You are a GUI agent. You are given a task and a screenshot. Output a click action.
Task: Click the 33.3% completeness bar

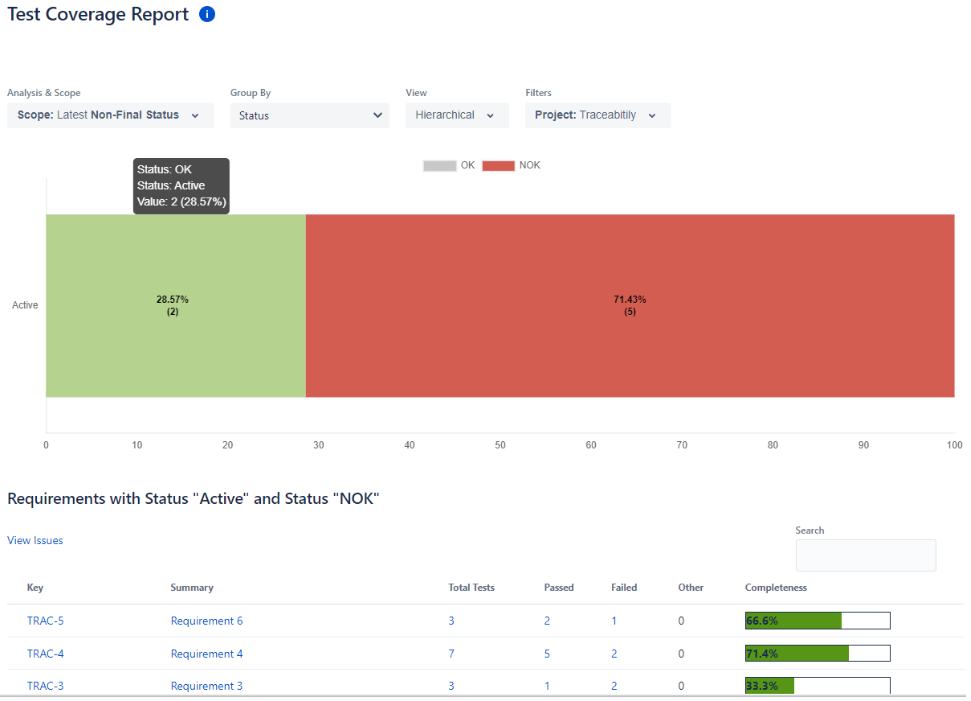click(817, 686)
